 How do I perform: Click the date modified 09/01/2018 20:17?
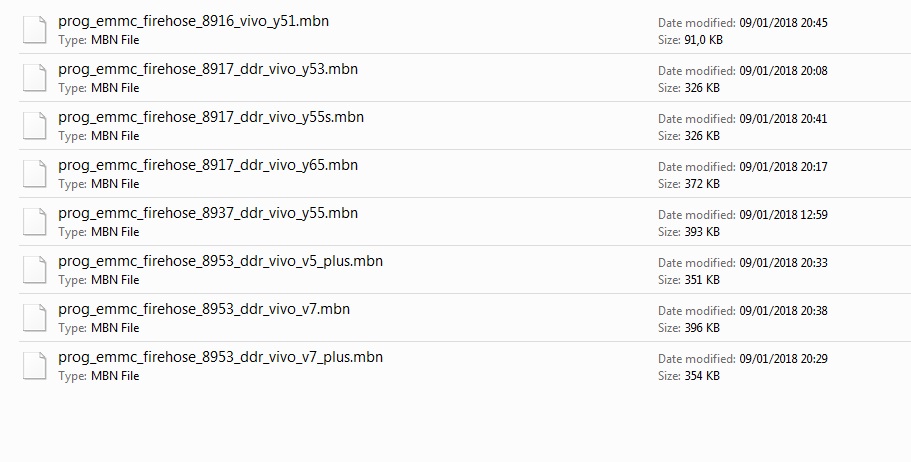[x=783, y=167]
